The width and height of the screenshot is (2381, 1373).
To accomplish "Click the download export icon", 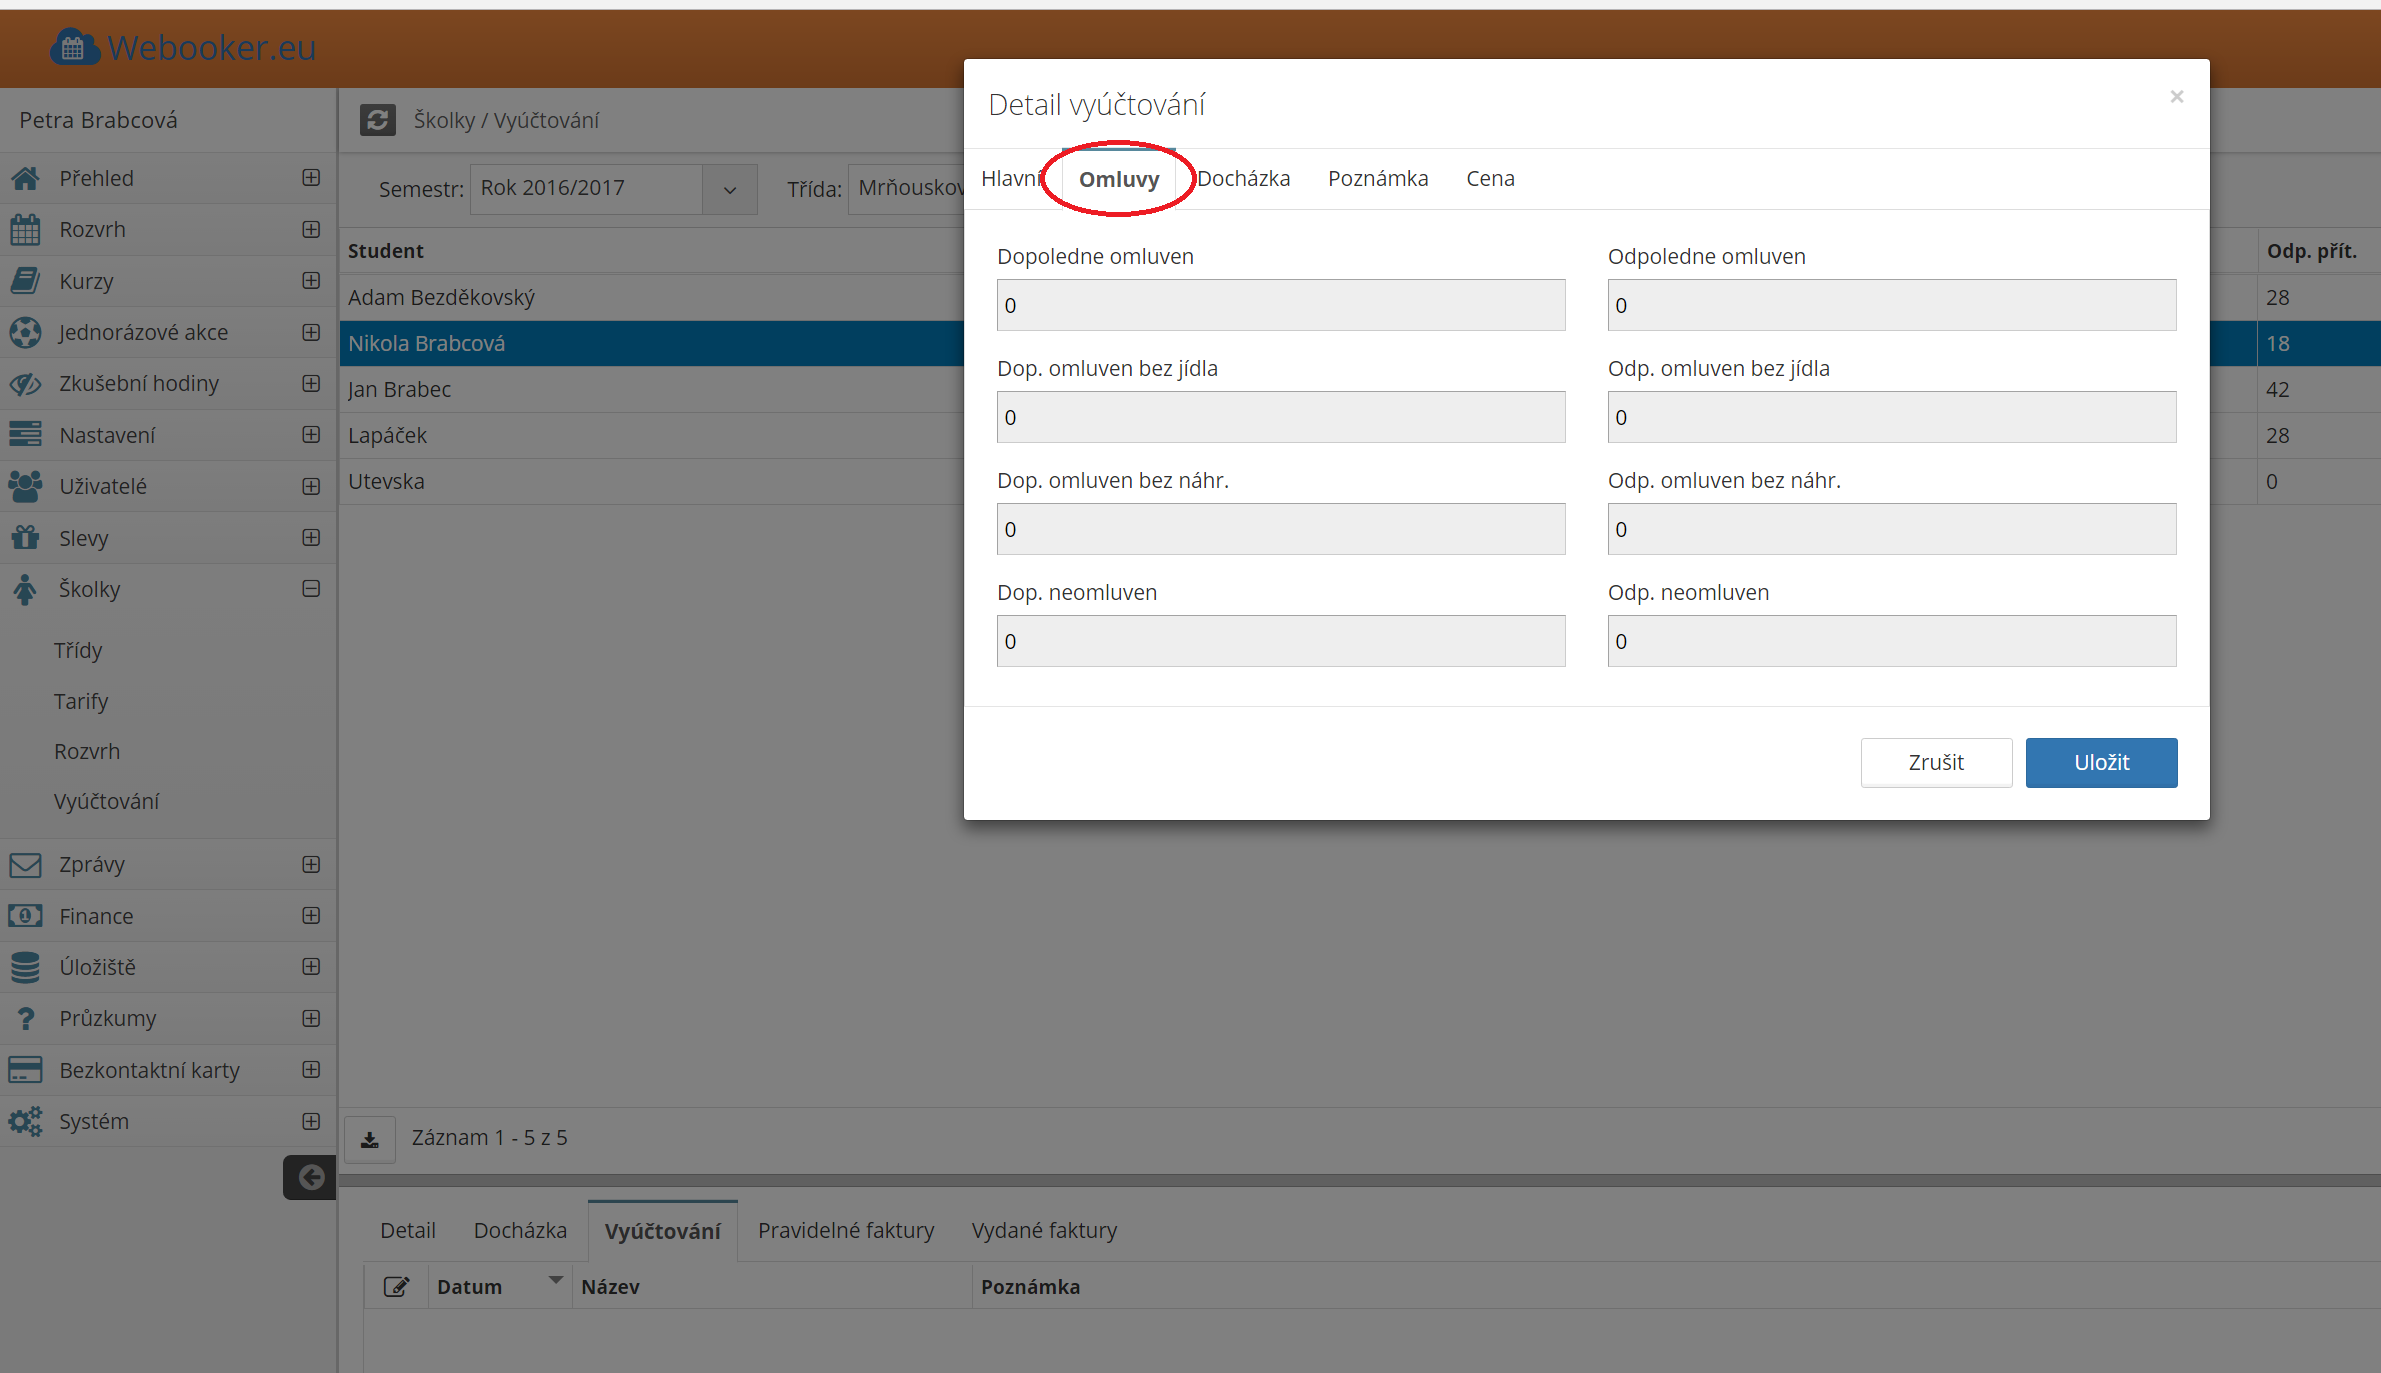I will point(370,1139).
